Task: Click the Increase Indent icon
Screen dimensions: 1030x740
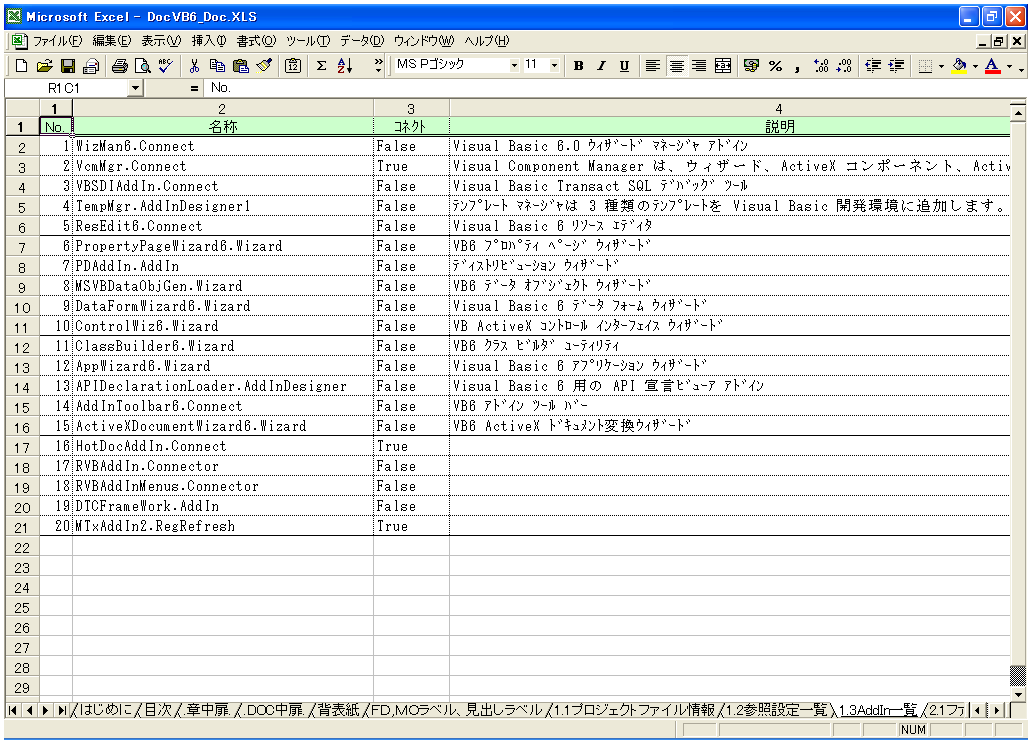Action: click(x=896, y=66)
